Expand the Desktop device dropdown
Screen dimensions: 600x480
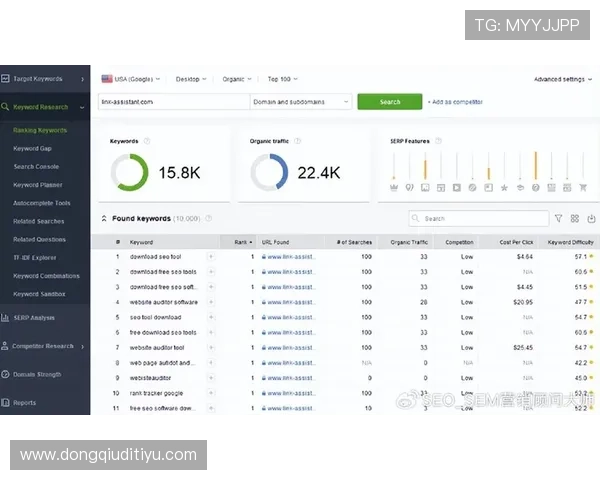[190, 78]
